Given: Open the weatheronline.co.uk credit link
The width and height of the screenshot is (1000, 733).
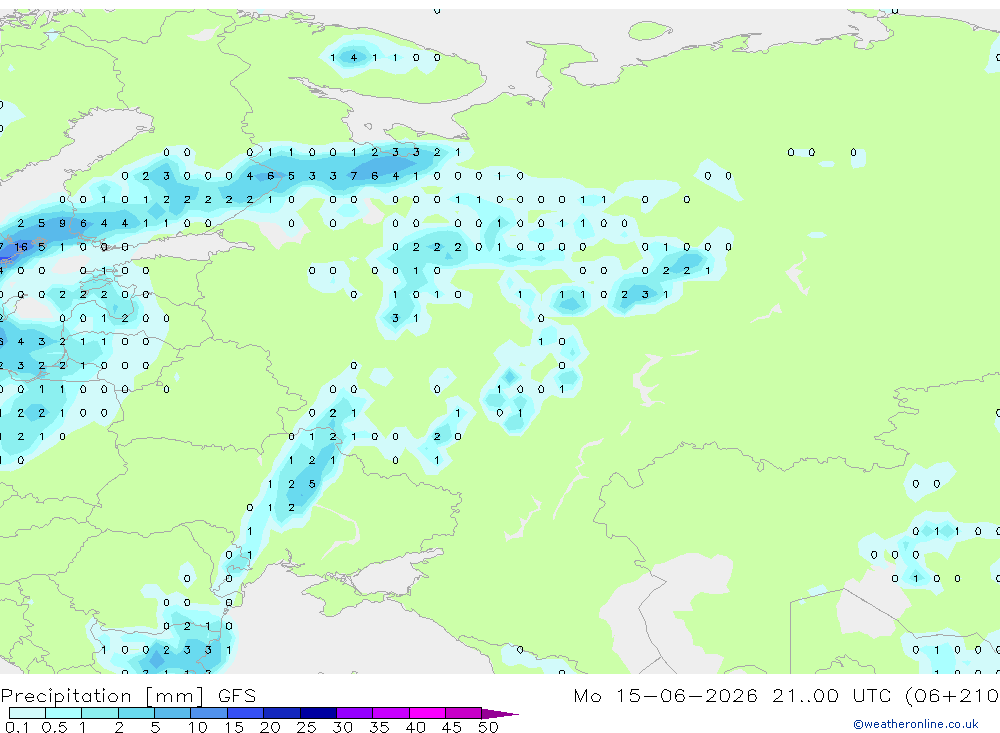Looking at the screenshot, I should click(x=916, y=724).
